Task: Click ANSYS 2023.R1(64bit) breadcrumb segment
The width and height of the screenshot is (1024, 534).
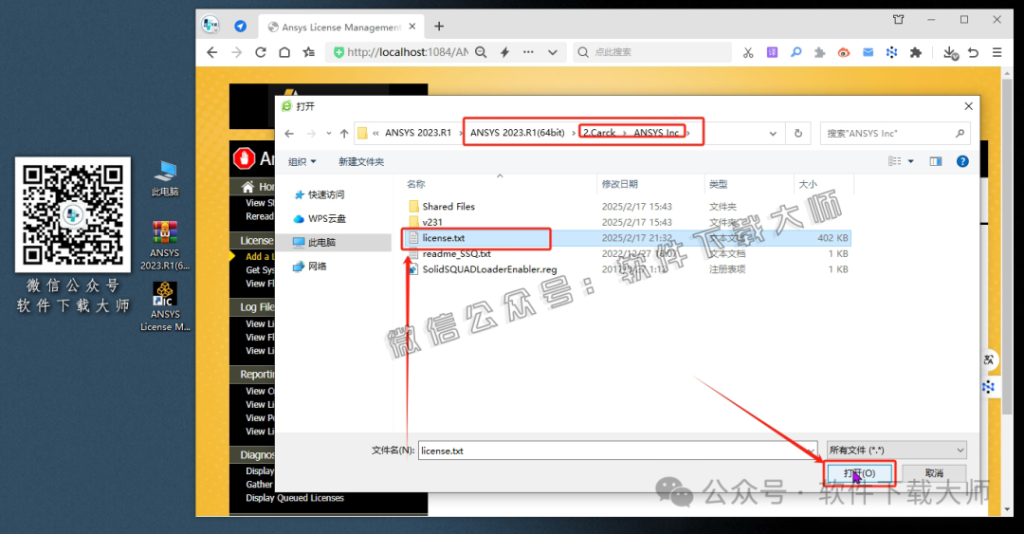Action: click(517, 133)
